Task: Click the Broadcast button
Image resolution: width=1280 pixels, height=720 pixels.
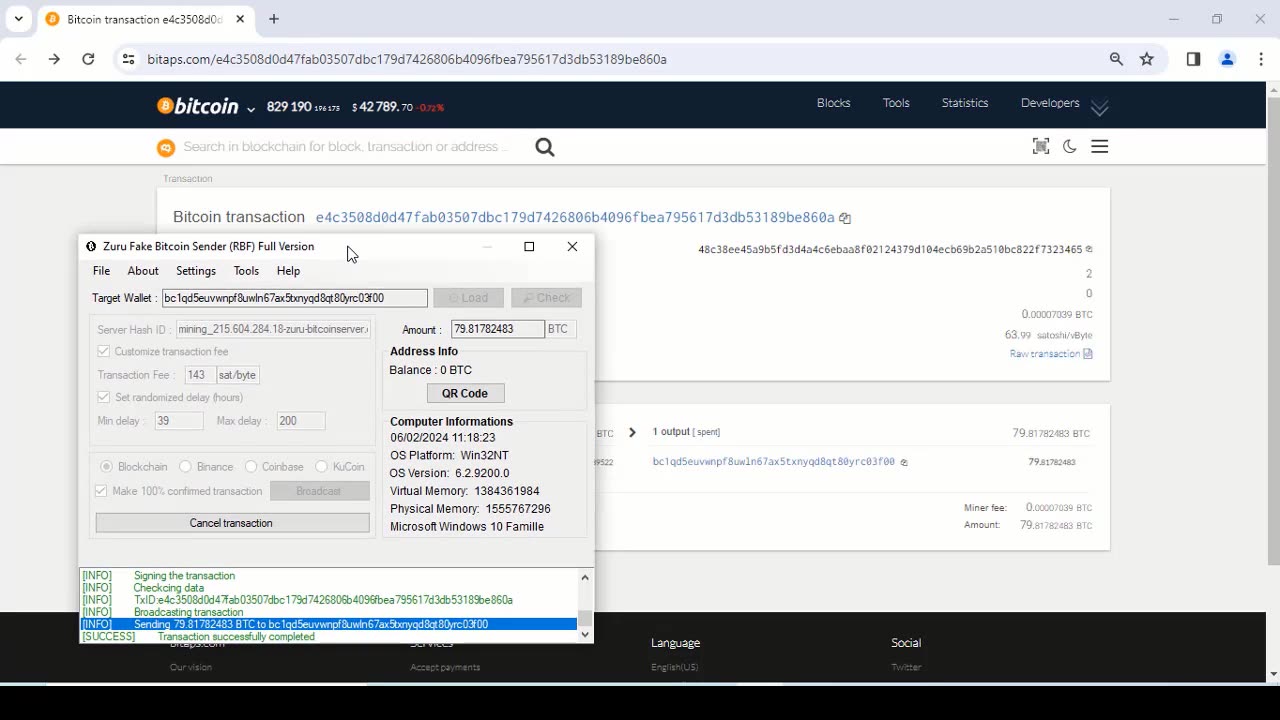Action: tap(319, 491)
